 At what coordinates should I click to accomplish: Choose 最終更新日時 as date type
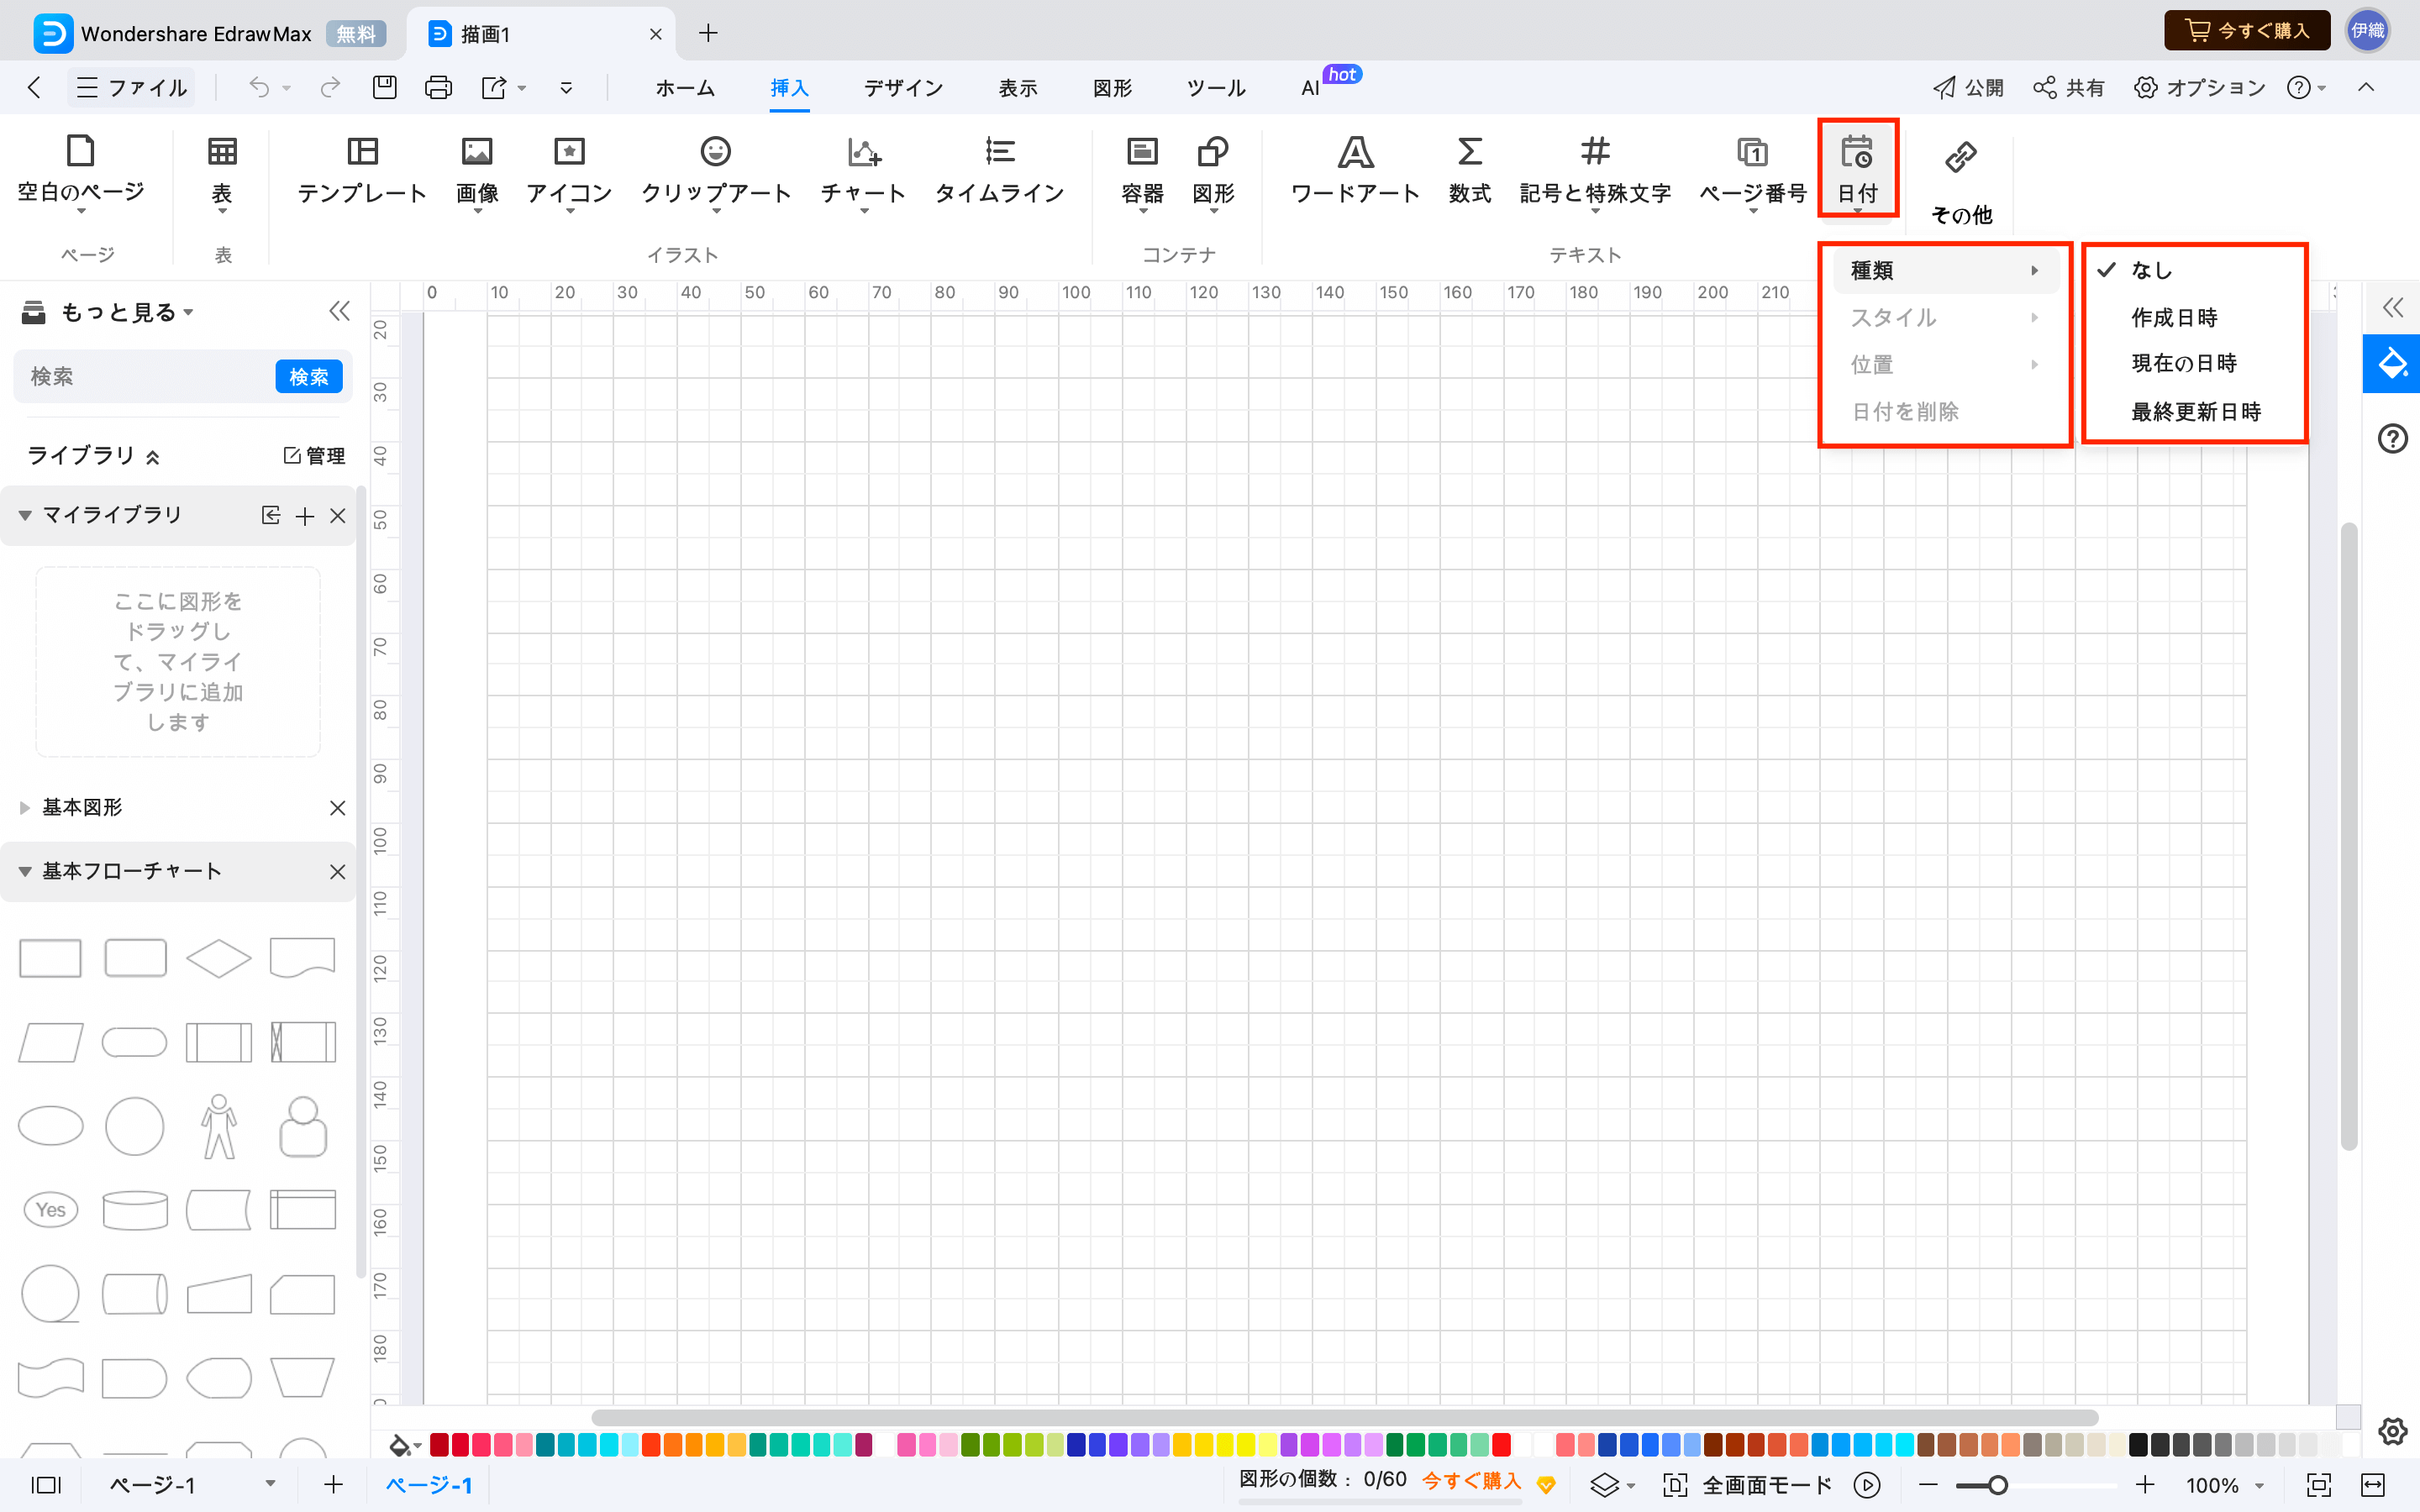(2195, 411)
